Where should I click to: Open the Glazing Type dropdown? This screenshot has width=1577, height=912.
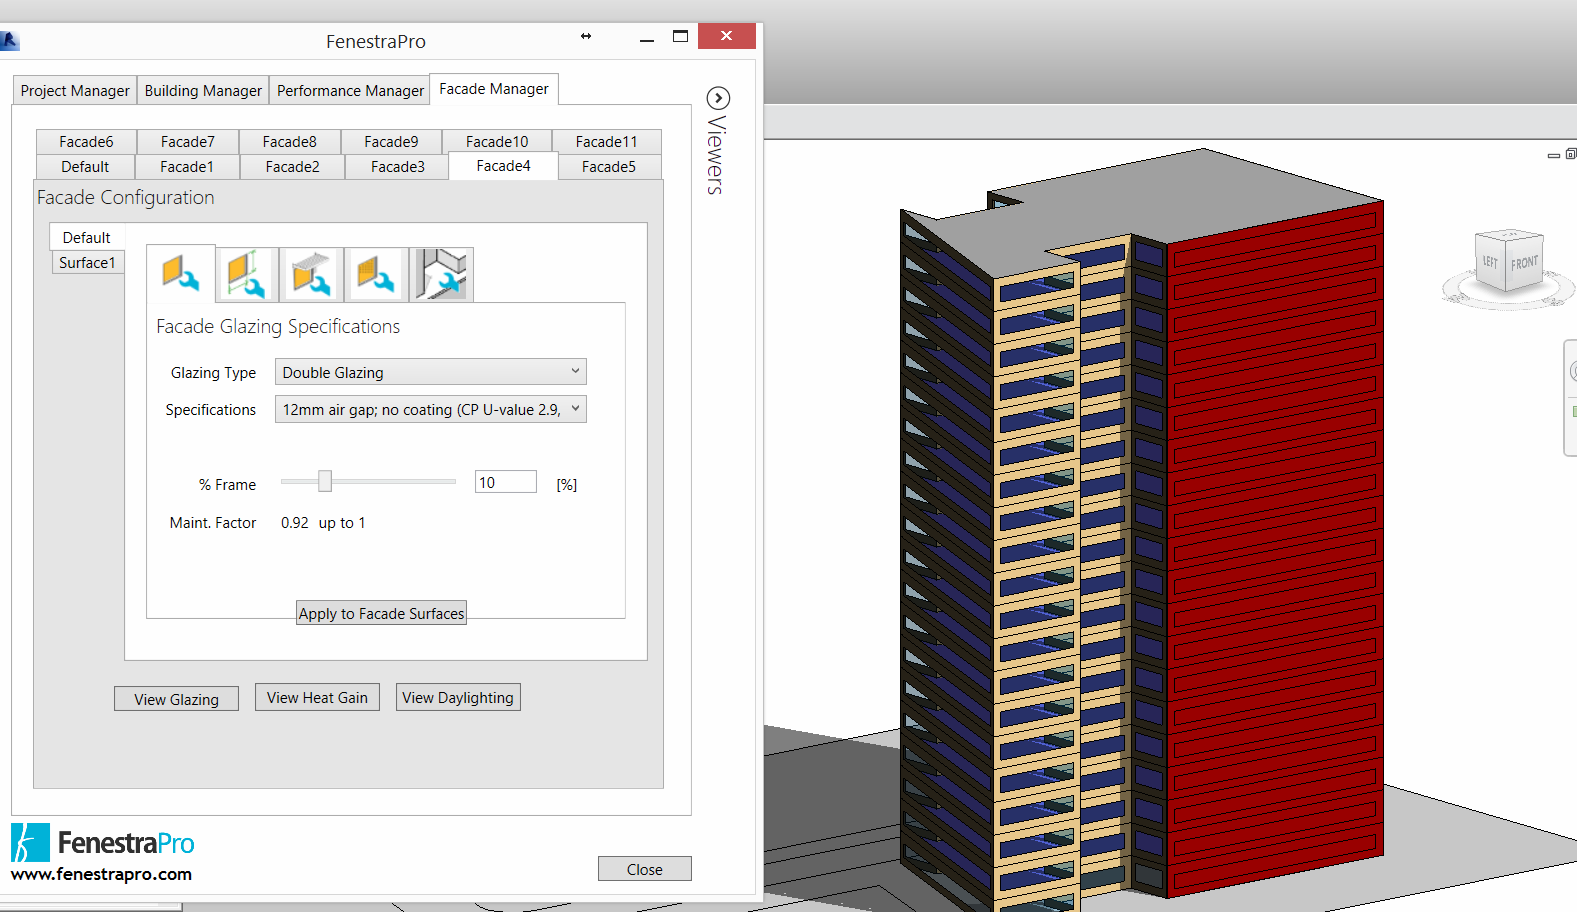430,372
